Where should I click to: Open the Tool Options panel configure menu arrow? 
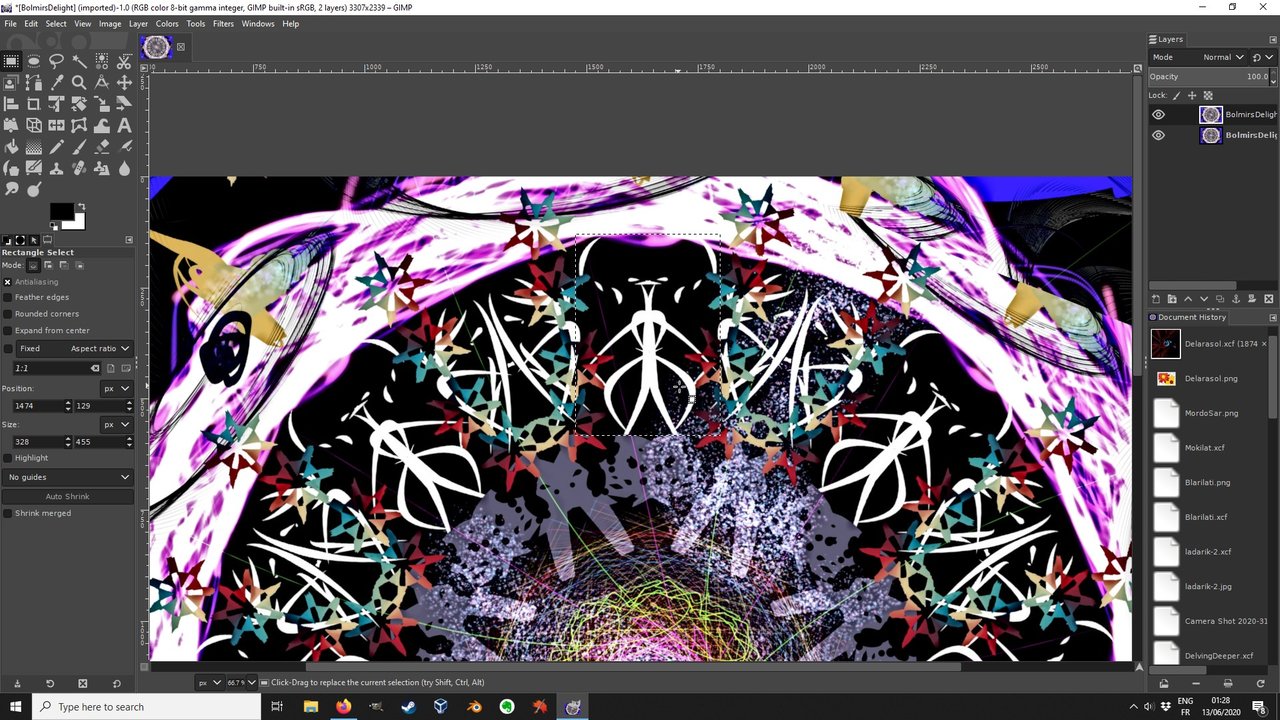pyautogui.click(x=129, y=240)
